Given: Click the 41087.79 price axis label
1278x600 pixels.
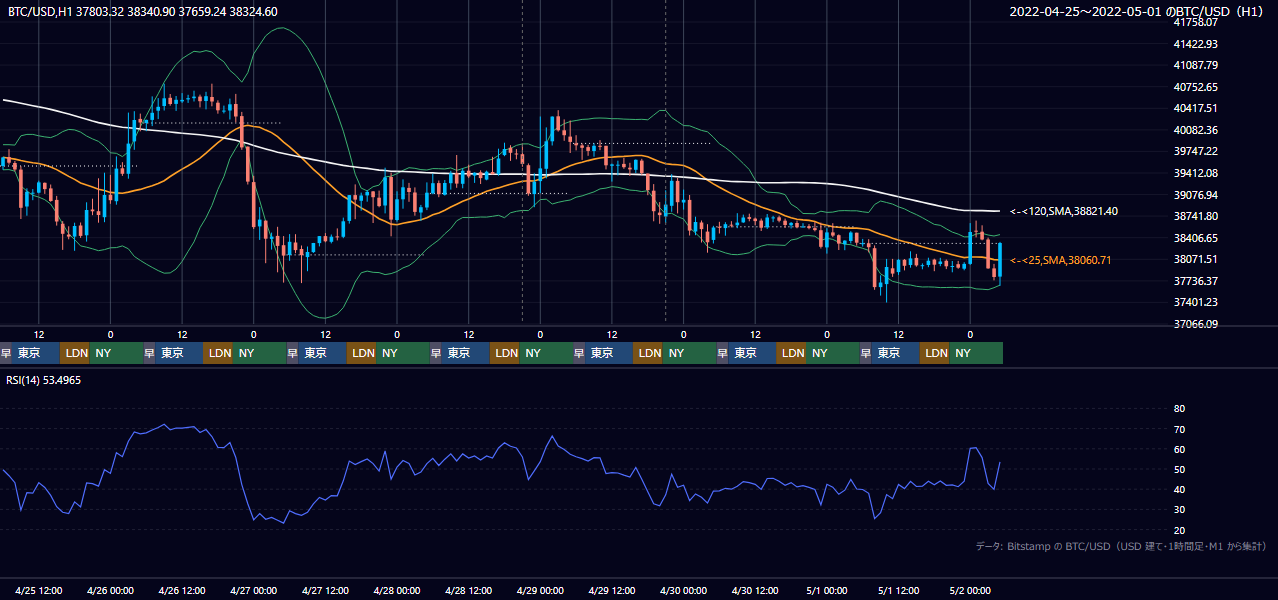Looking at the screenshot, I should pos(1195,65).
